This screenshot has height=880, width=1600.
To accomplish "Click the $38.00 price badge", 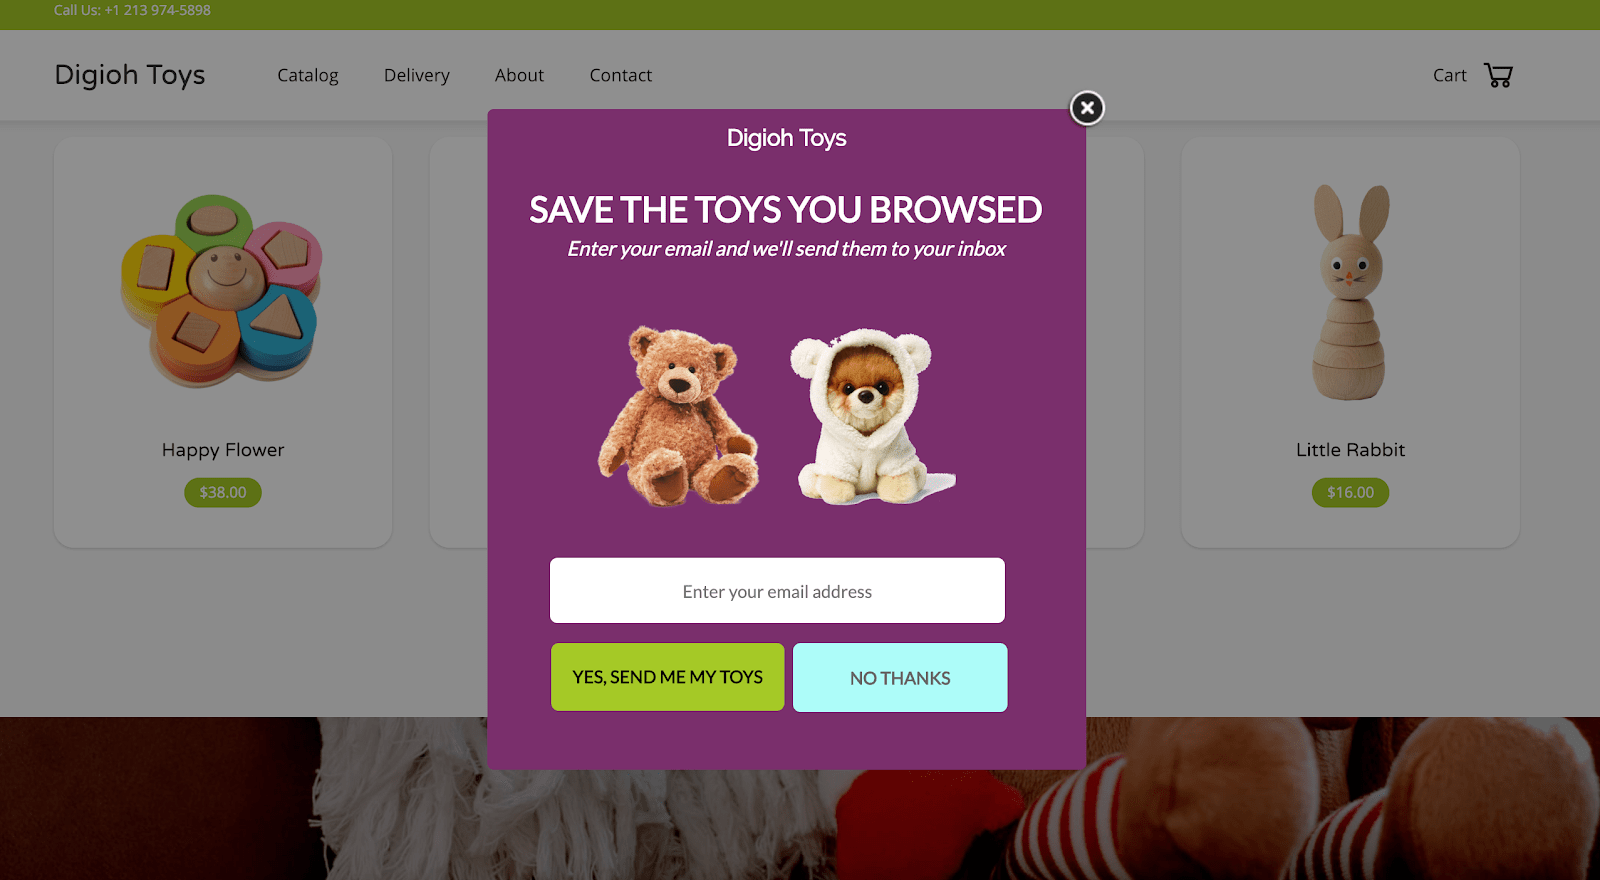I will tap(223, 492).
